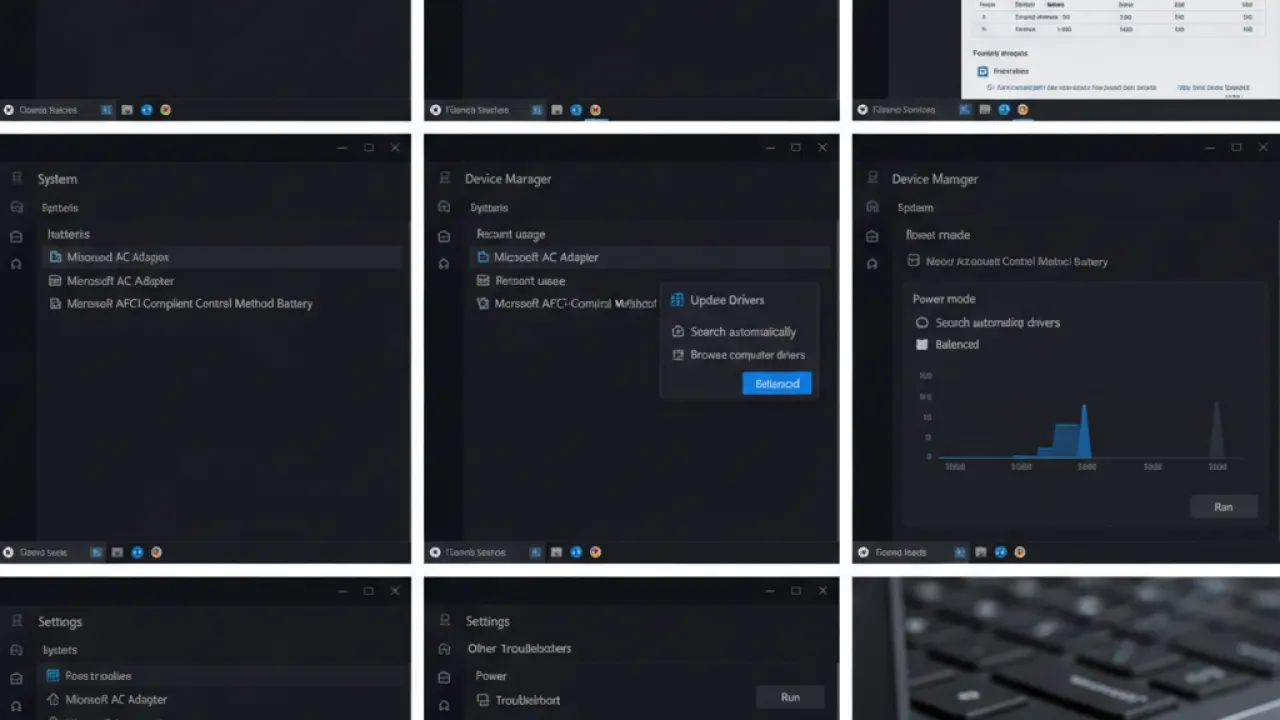Viewport: 1280px width, 720px height.
Task: Click the Power label in Settings troubleshooters
Action: tap(491, 676)
